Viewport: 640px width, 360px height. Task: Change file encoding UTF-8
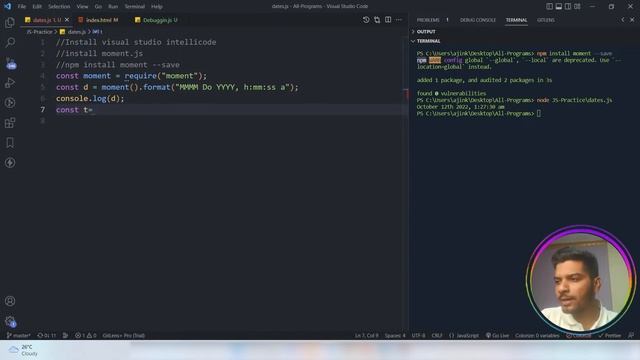[x=418, y=335]
